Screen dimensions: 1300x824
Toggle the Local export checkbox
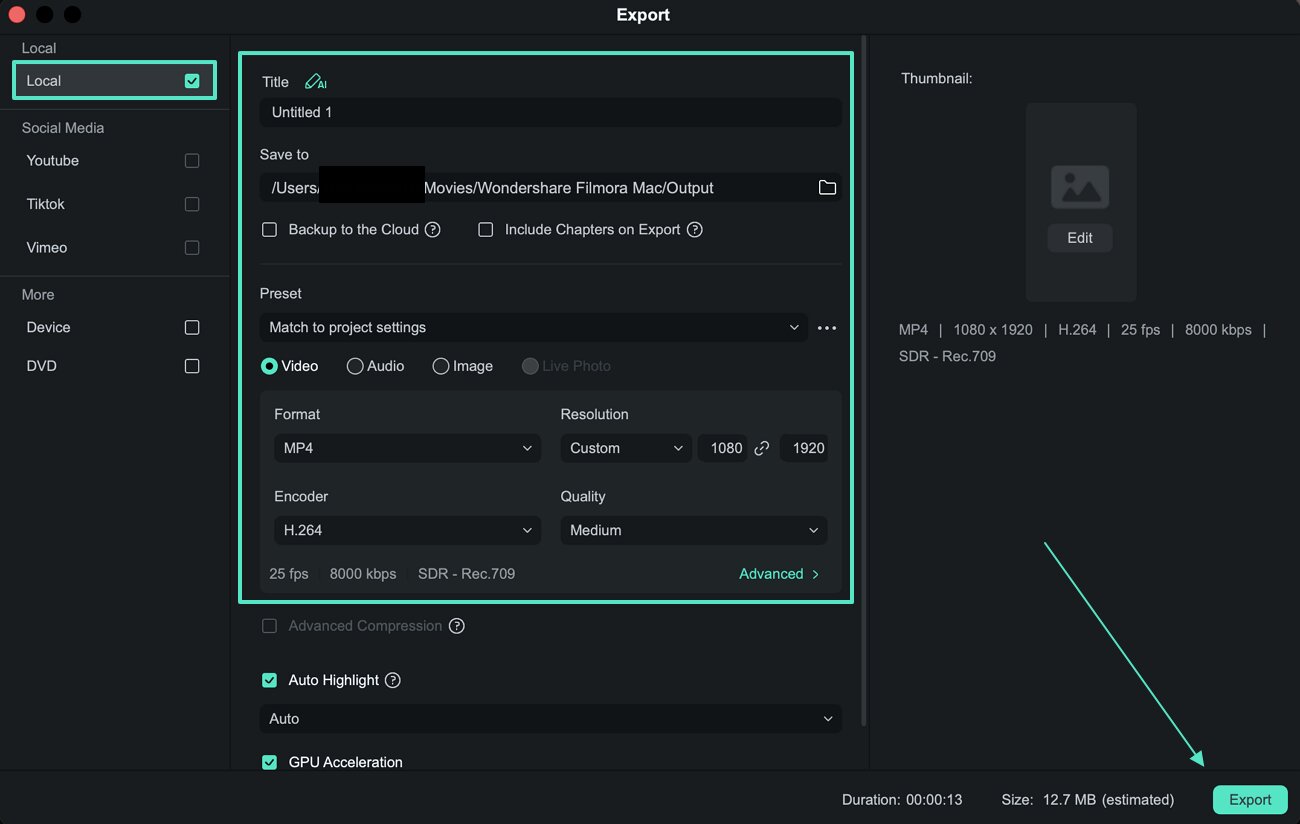pyautogui.click(x=192, y=81)
